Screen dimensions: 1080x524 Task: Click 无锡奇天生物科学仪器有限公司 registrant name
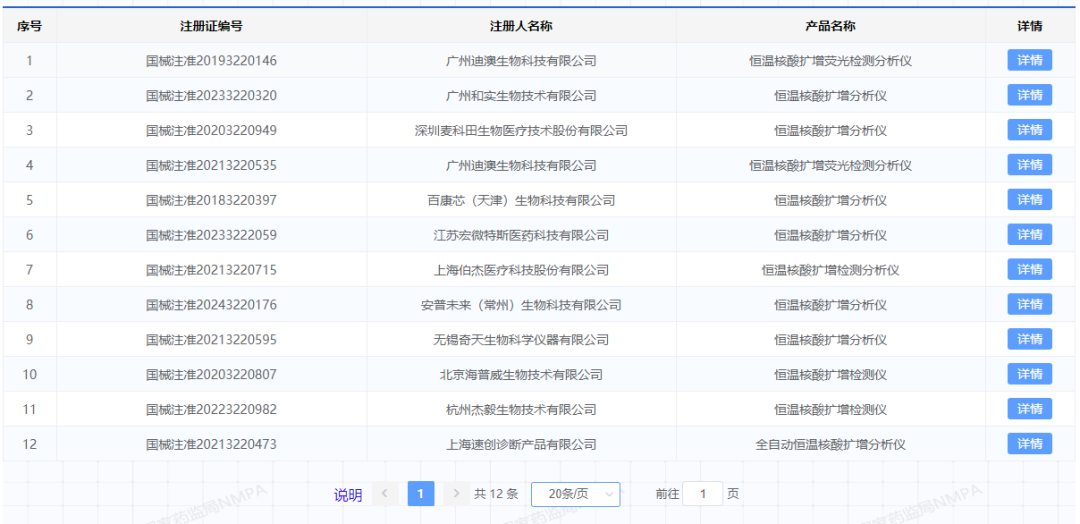click(x=521, y=339)
